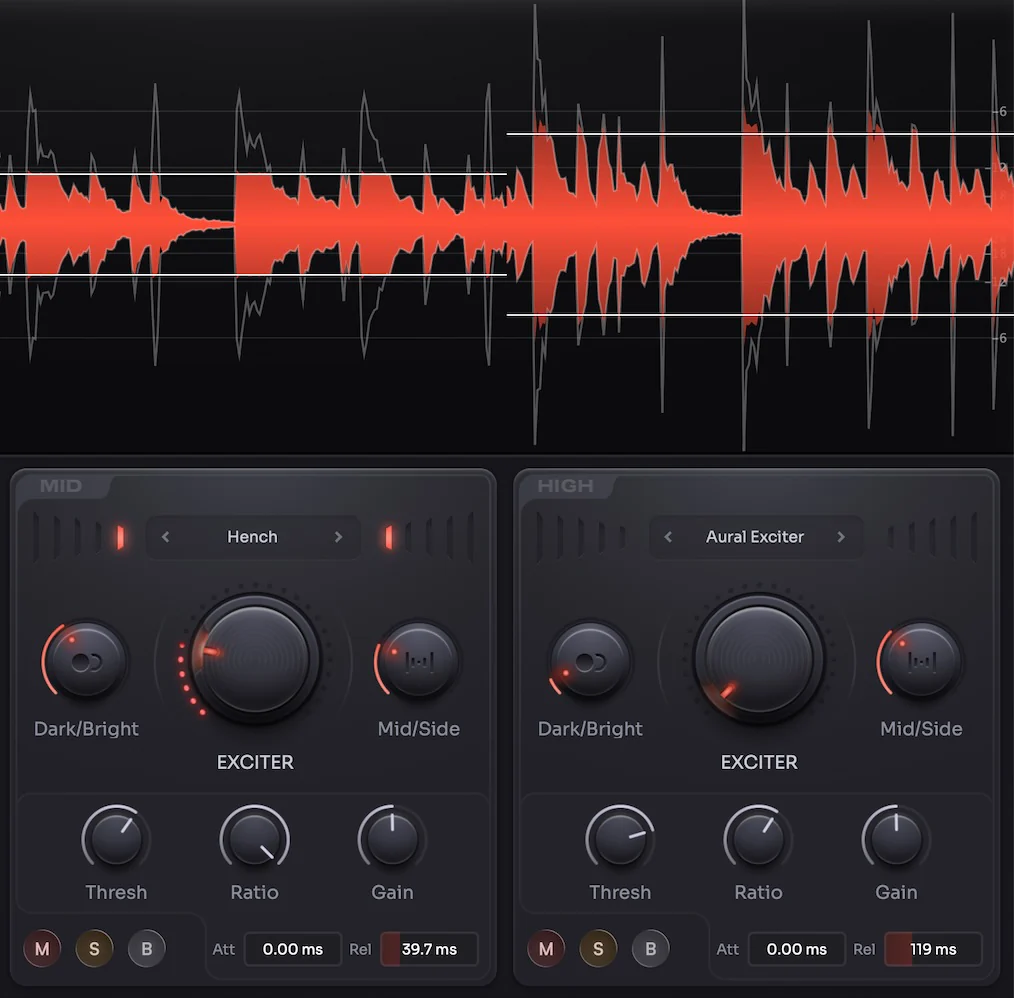Click the red drive LED beside the Hench preset
The height and width of the screenshot is (998, 1014).
[x=120, y=538]
